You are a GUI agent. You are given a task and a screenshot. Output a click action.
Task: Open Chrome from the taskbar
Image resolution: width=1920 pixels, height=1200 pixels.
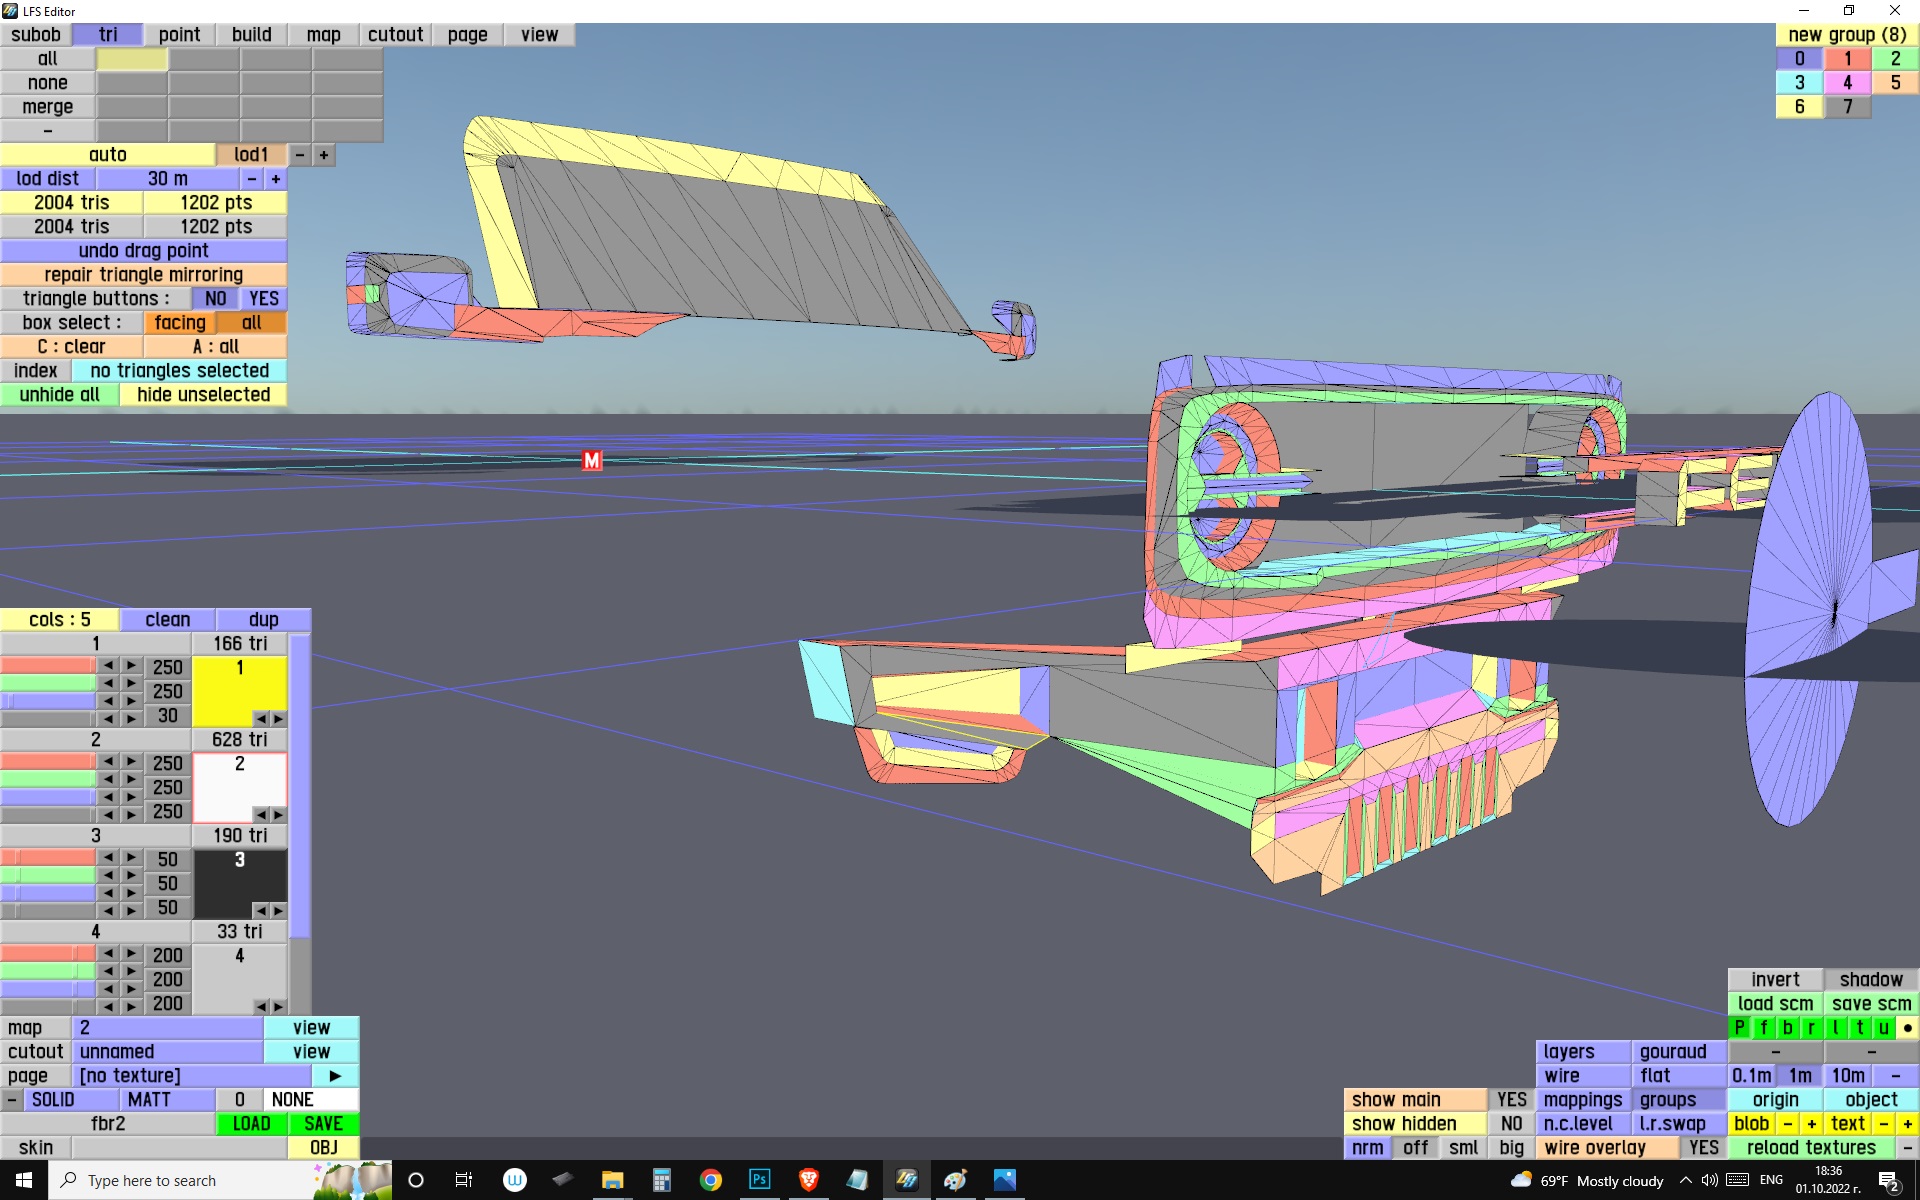(x=711, y=1180)
